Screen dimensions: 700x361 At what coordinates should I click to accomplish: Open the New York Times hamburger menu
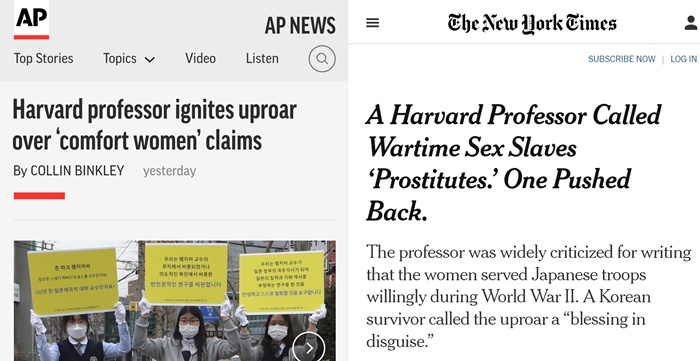[372, 23]
